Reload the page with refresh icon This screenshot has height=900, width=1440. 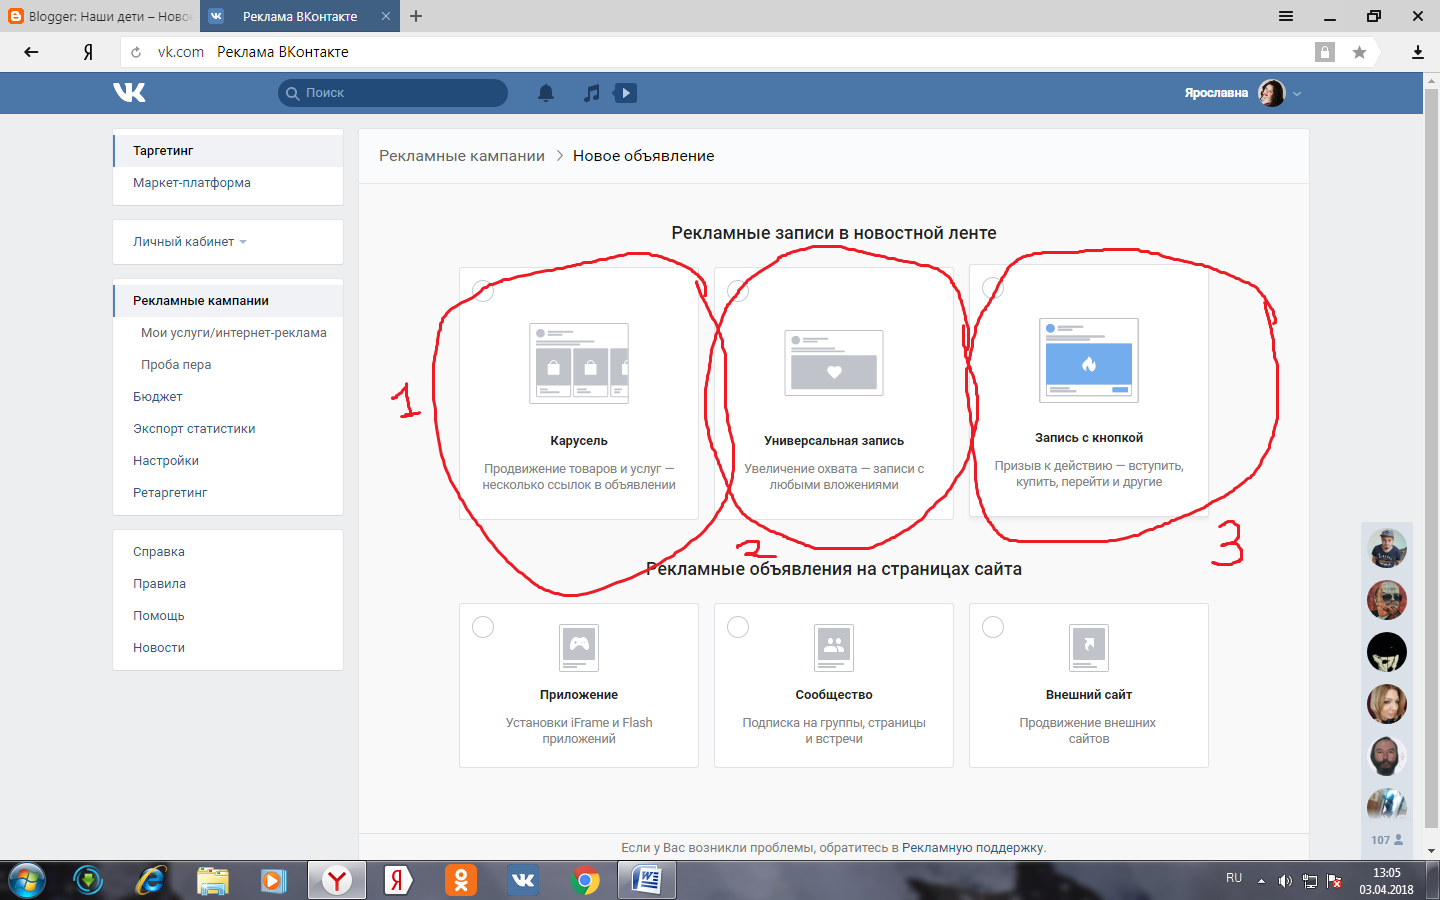136,52
